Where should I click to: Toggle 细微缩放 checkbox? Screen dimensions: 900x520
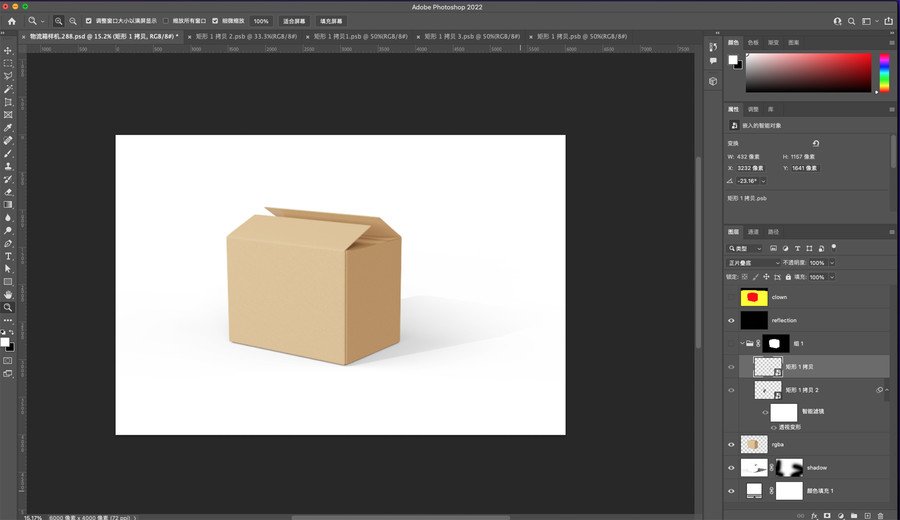(215, 21)
